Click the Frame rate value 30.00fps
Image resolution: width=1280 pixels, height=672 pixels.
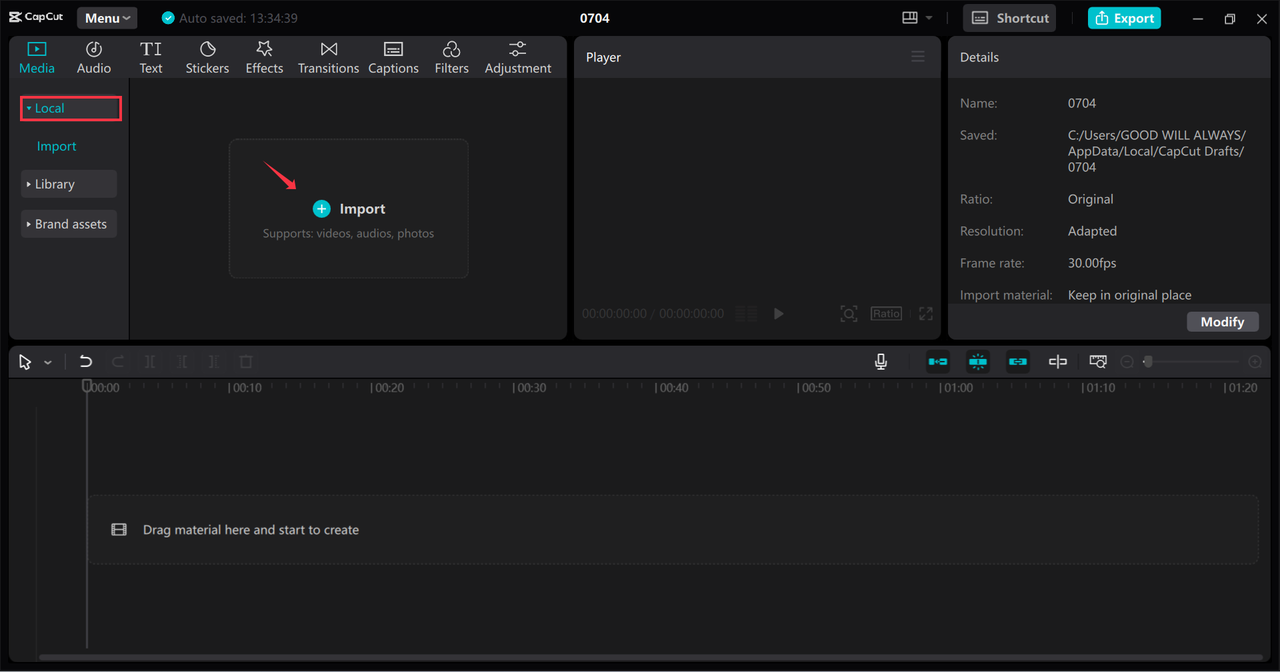1092,263
